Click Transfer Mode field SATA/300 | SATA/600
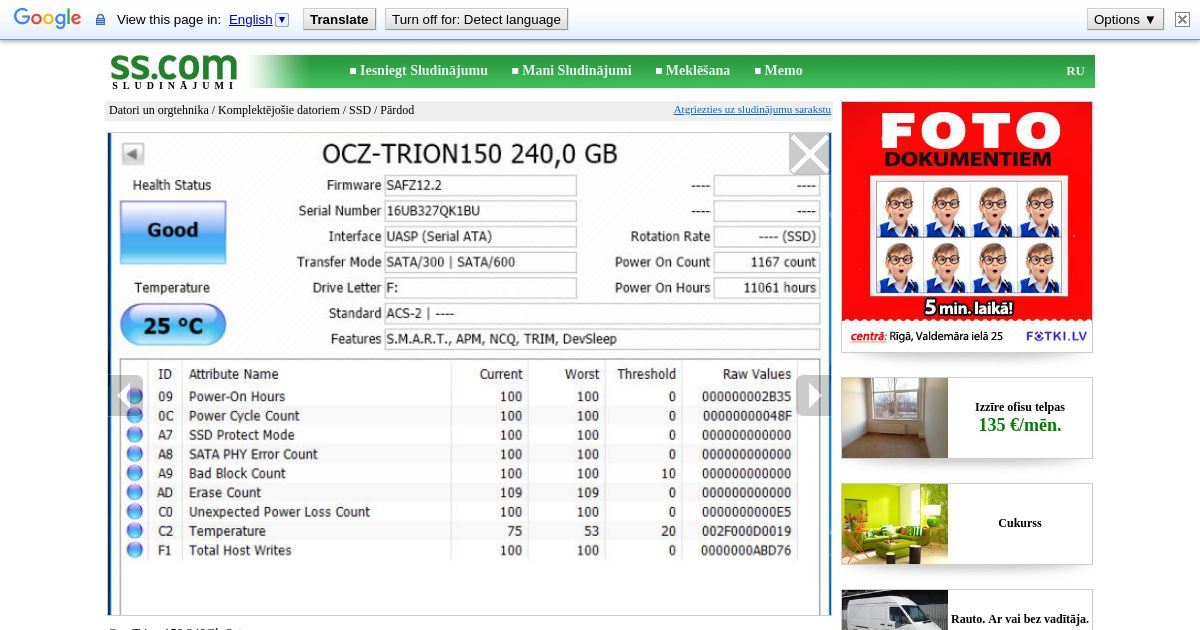 pyautogui.click(x=480, y=262)
